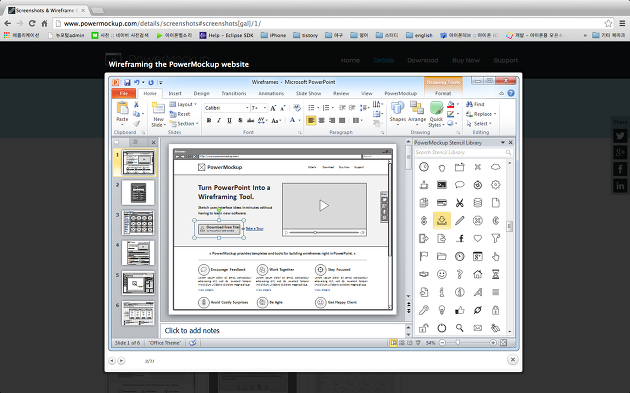
Task: Open Stencil Library panel options dropdown arrow
Action: 502,142
